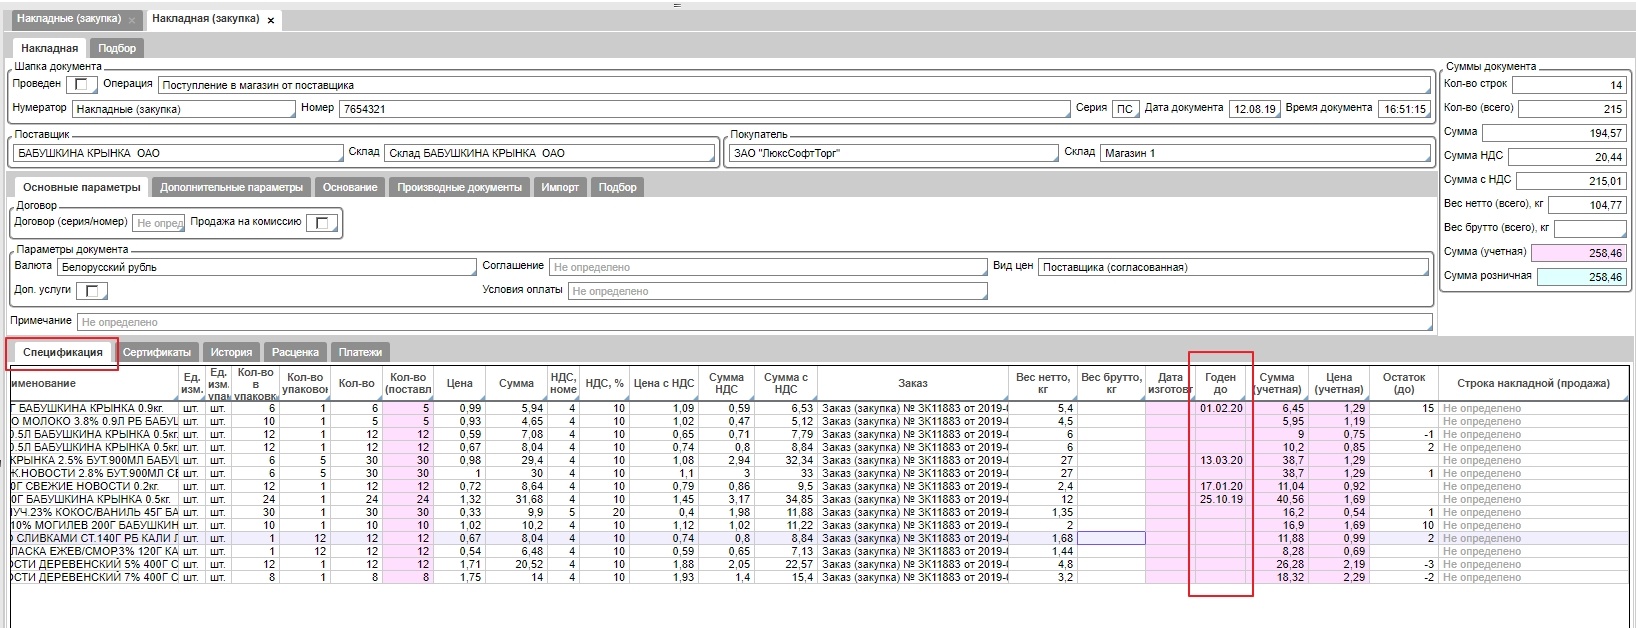
Task: Open the Платежи tab
Action: coord(360,352)
